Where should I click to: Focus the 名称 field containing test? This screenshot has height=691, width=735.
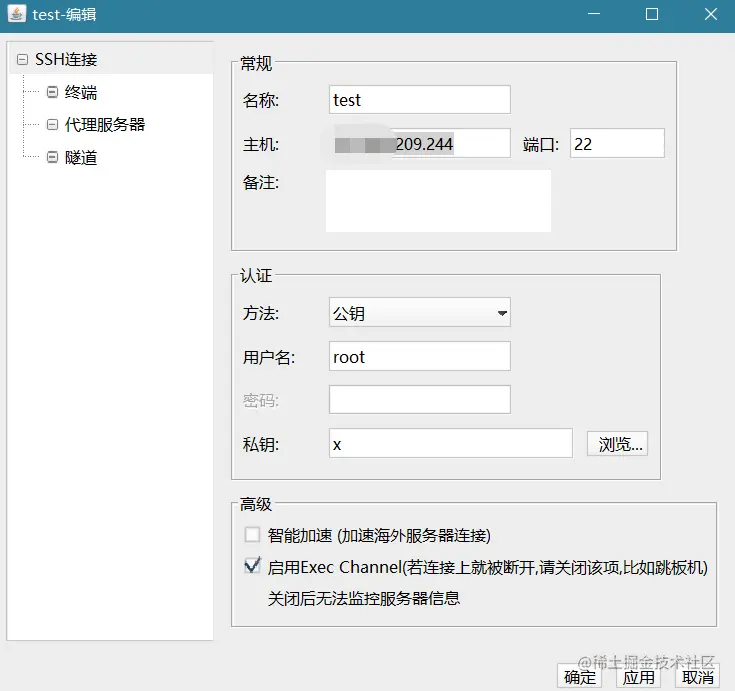(420, 99)
